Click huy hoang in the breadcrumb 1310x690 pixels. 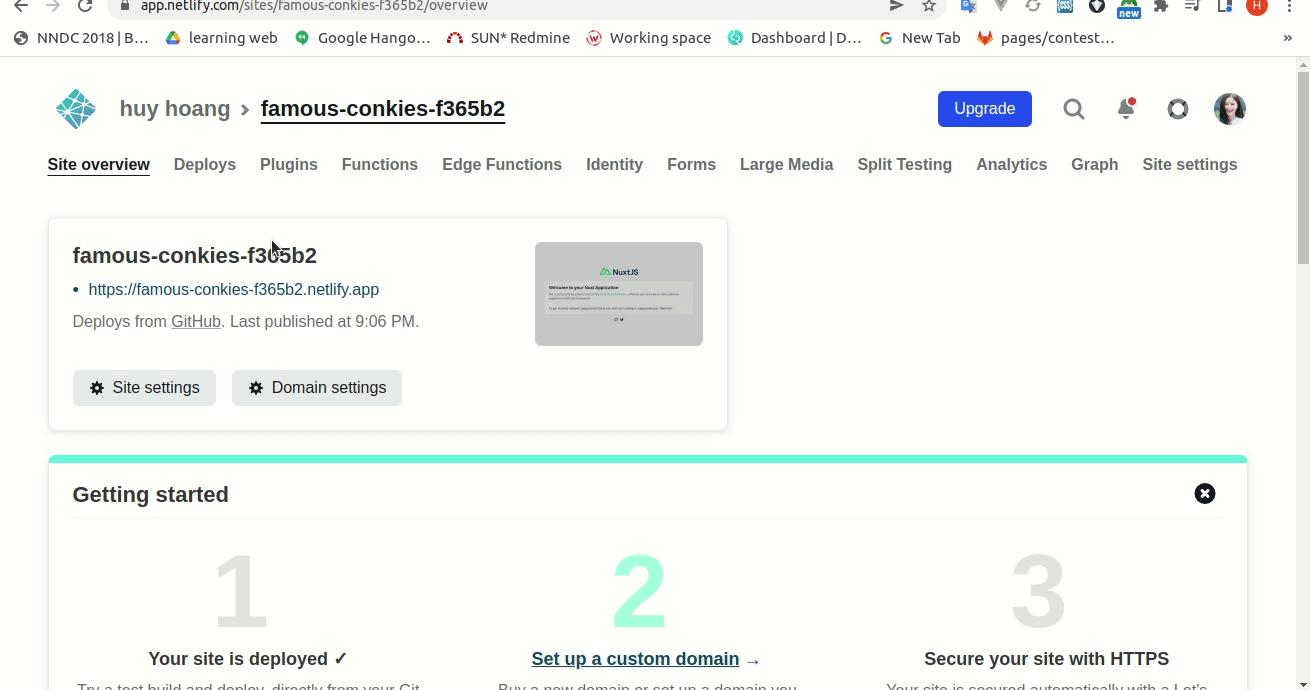(175, 108)
